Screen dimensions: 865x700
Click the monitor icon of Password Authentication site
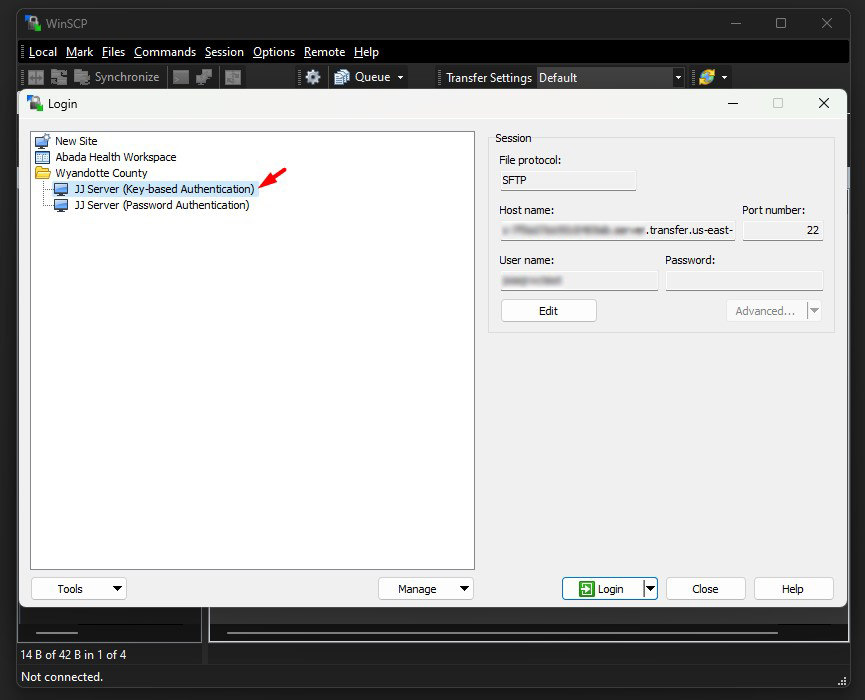61,206
